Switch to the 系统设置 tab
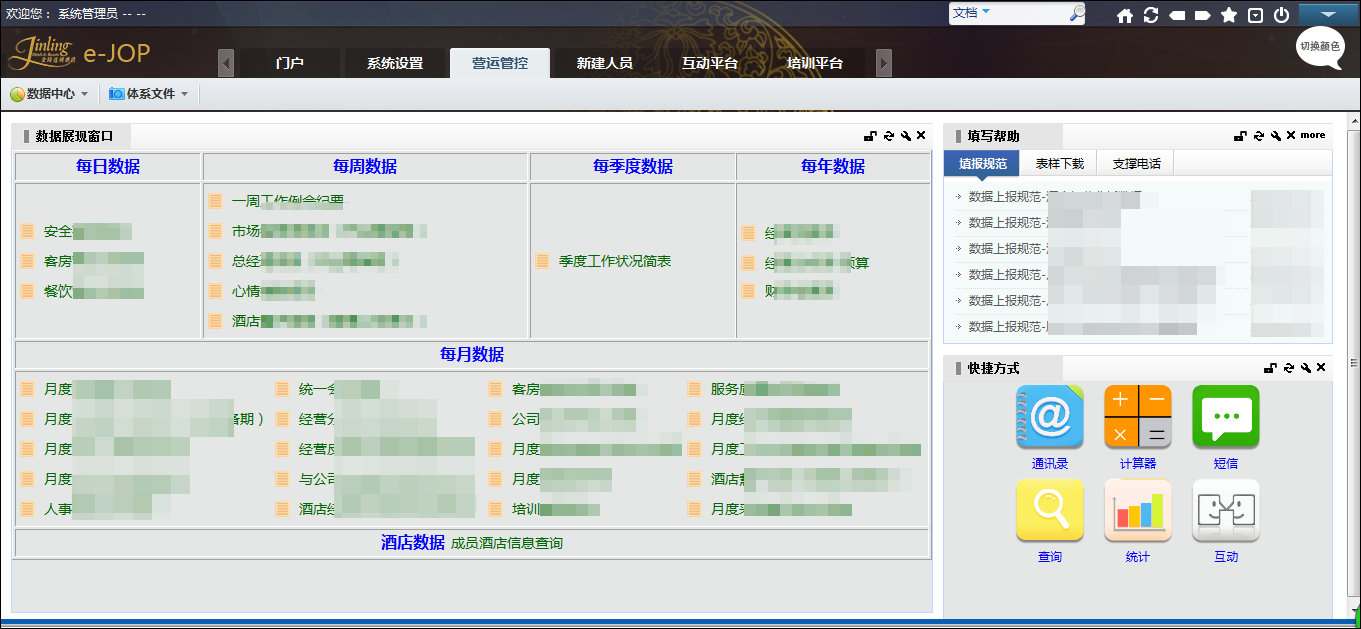The width and height of the screenshot is (1361, 629). pyautogui.click(x=395, y=63)
